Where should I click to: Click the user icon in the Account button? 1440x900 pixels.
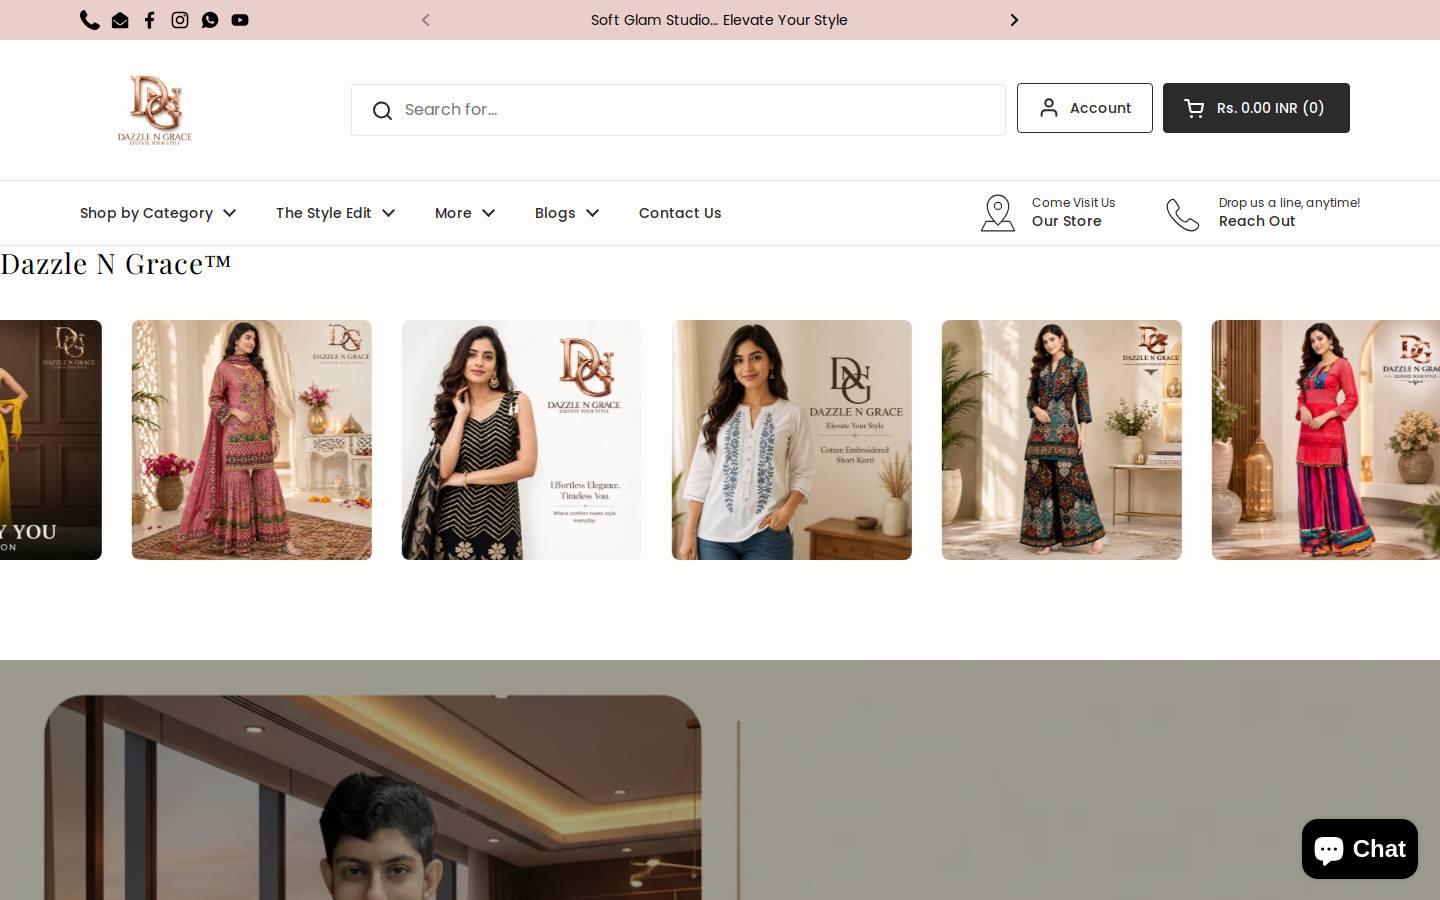(1048, 108)
